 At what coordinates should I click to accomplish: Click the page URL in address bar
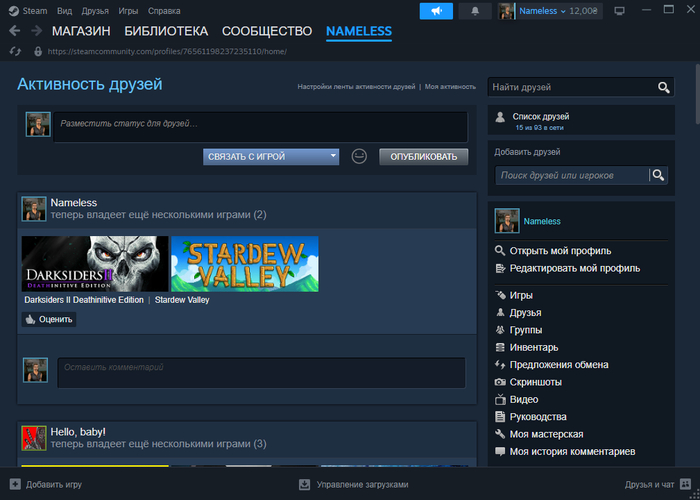pyautogui.click(x=167, y=51)
